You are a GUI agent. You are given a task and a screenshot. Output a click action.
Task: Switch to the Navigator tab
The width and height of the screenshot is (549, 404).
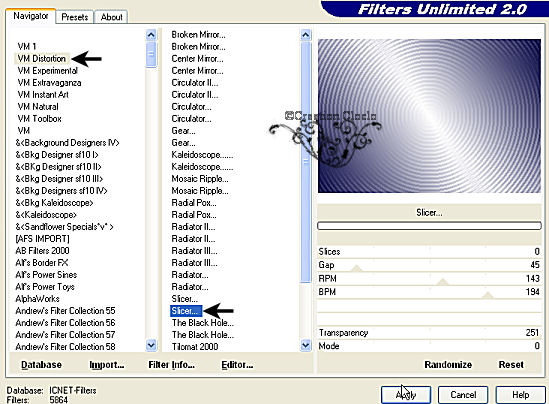(30, 16)
